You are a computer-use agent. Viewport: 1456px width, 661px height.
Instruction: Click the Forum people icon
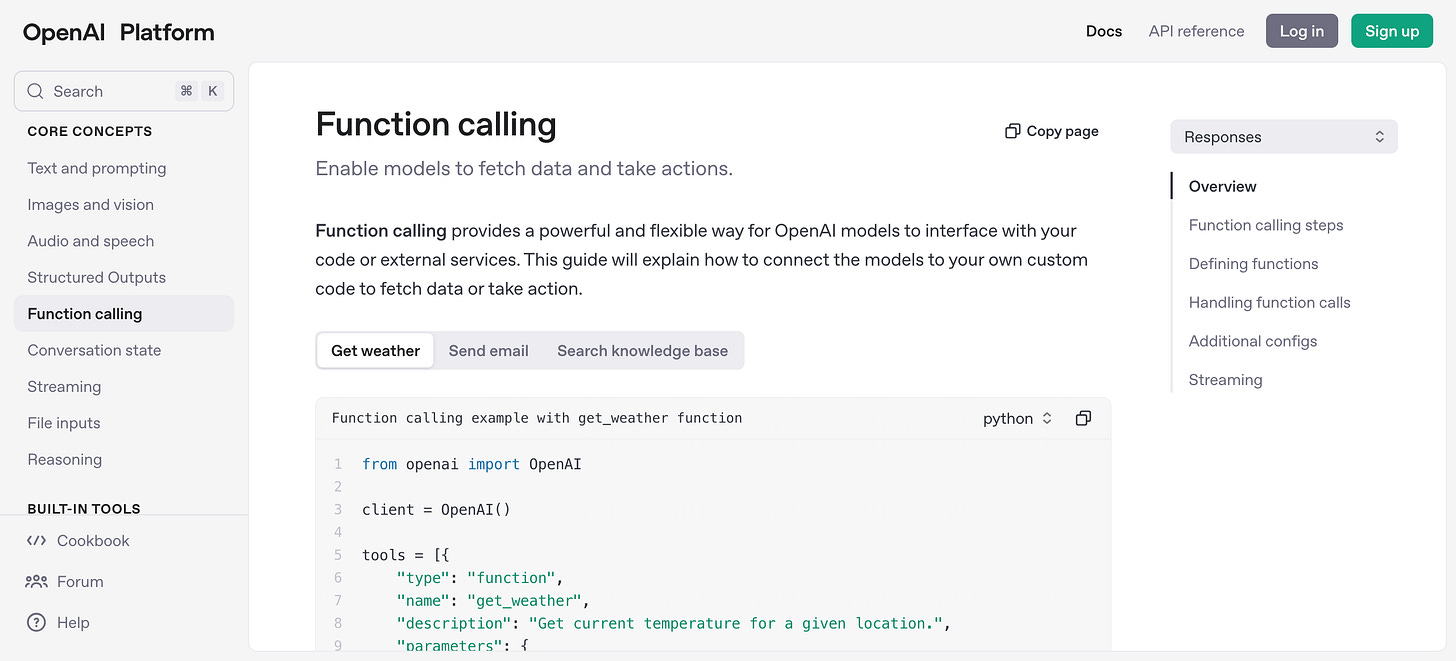36,581
